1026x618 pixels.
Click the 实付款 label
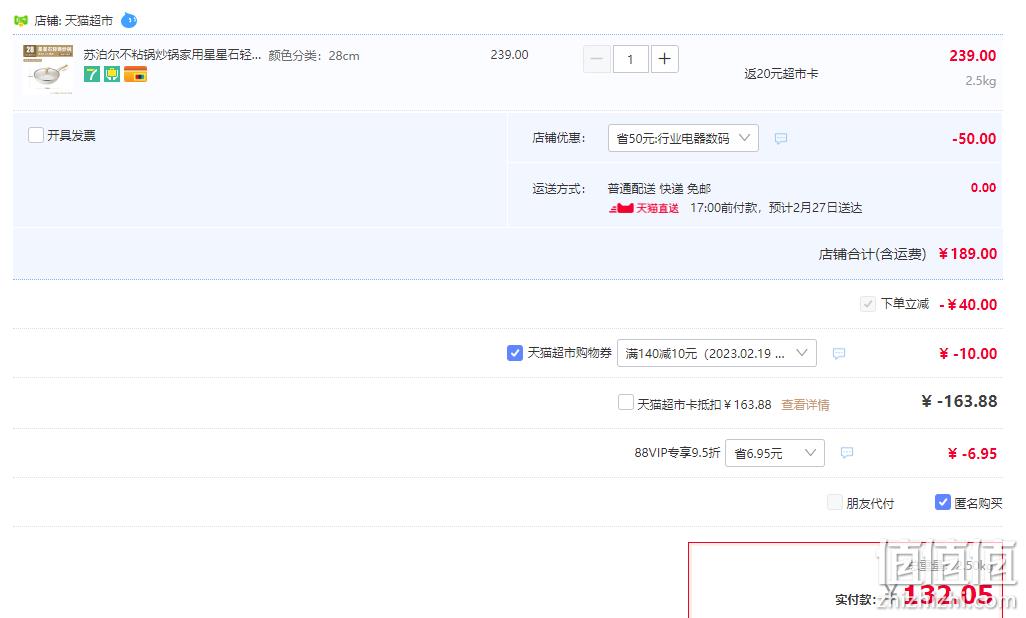tap(855, 600)
